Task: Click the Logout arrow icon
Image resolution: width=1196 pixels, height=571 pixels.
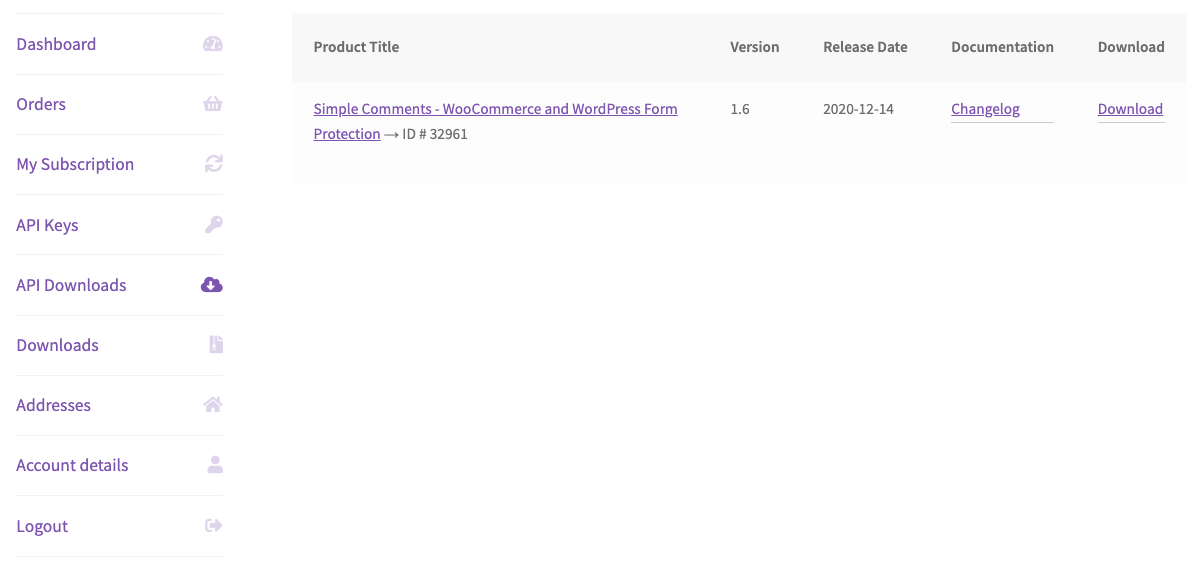Action: click(x=213, y=526)
